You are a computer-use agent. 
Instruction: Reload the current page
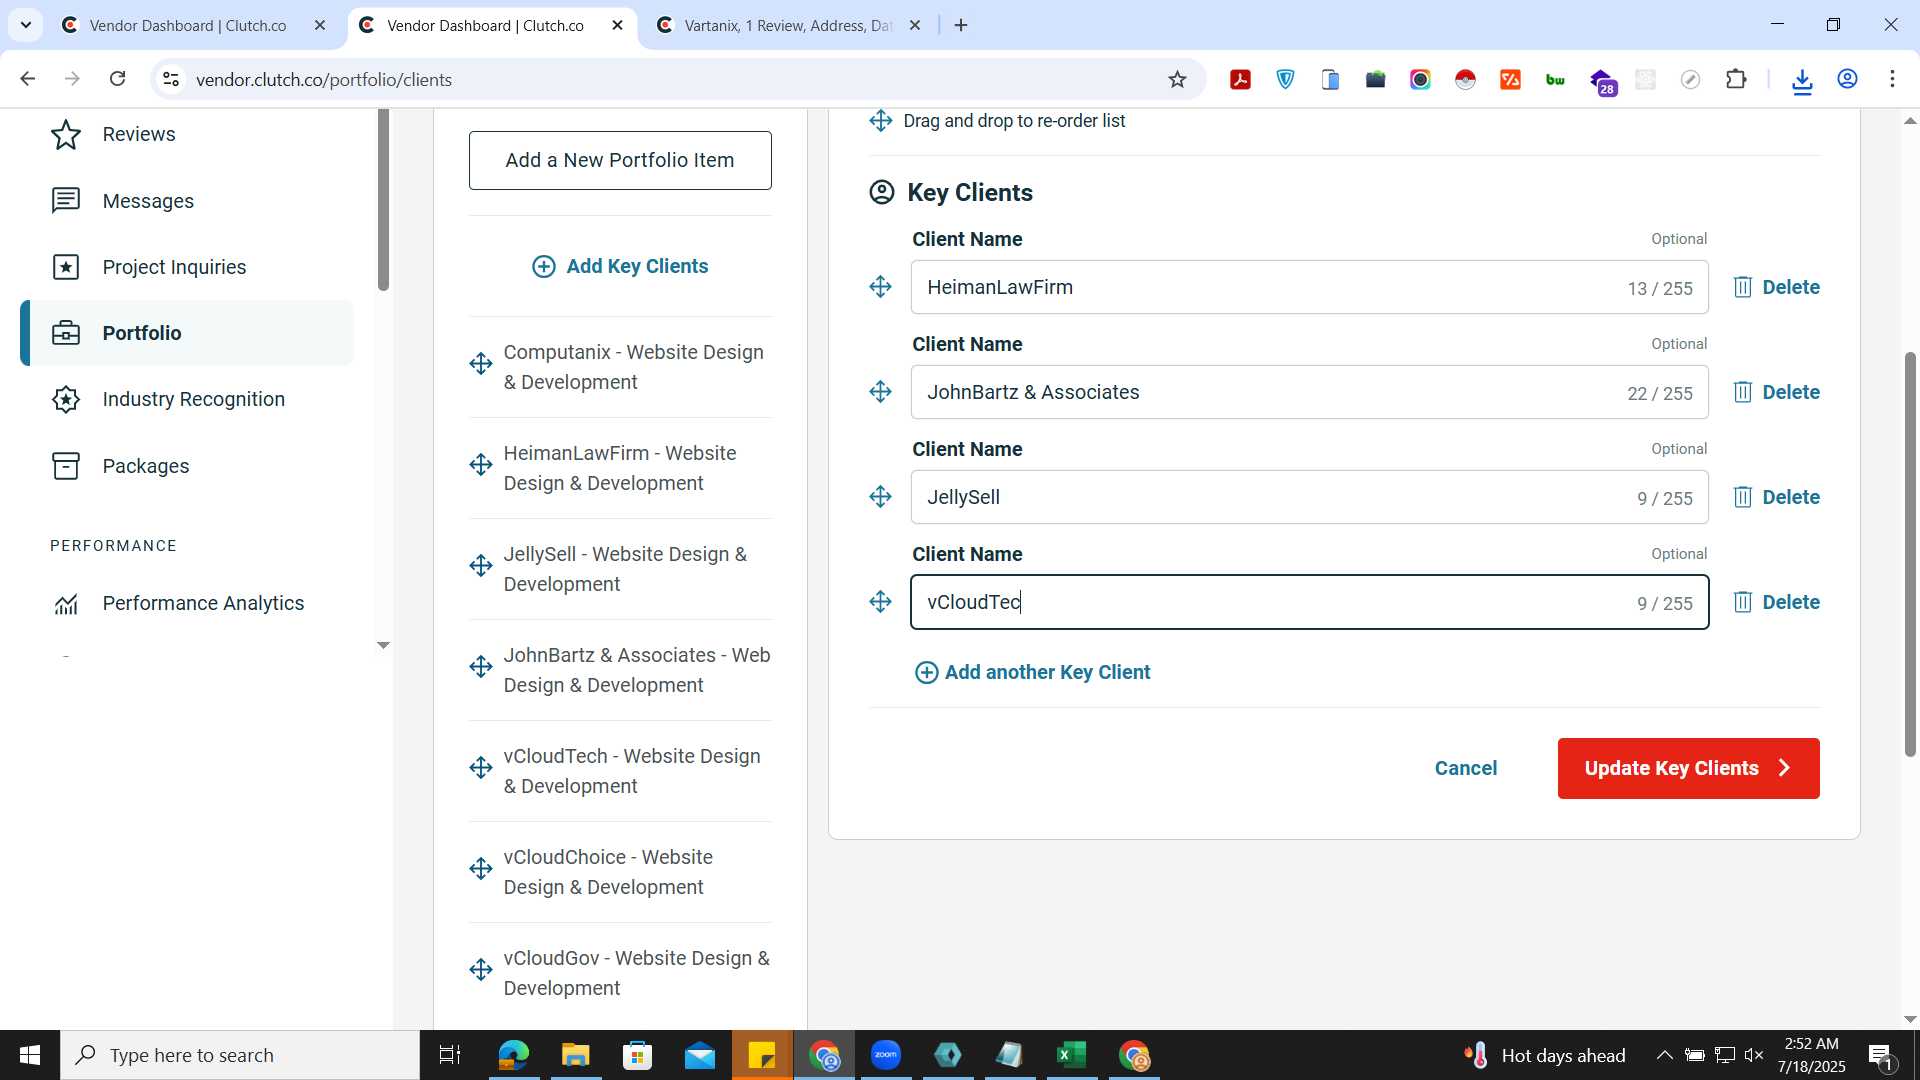(117, 79)
